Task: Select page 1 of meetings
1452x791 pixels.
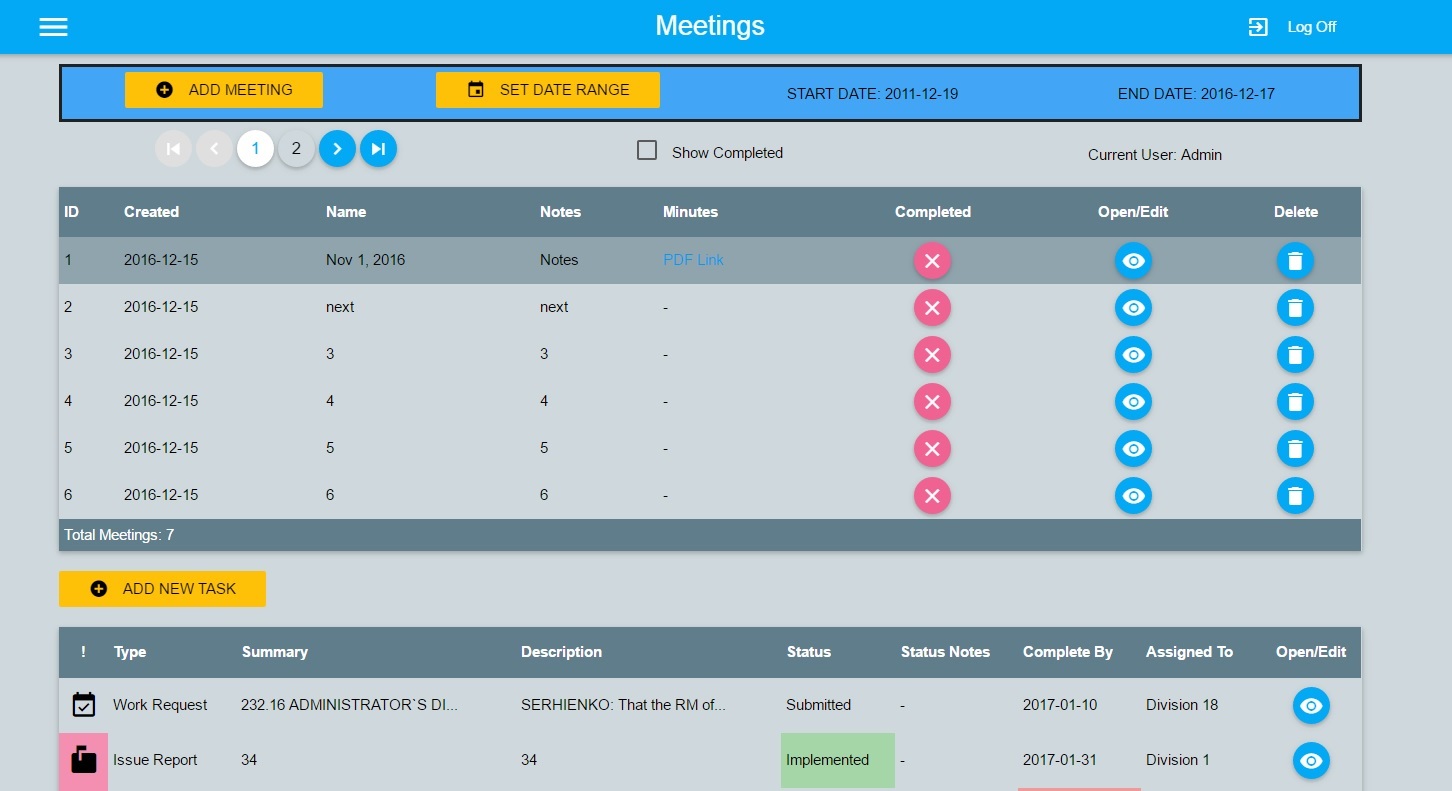Action: pyautogui.click(x=255, y=149)
